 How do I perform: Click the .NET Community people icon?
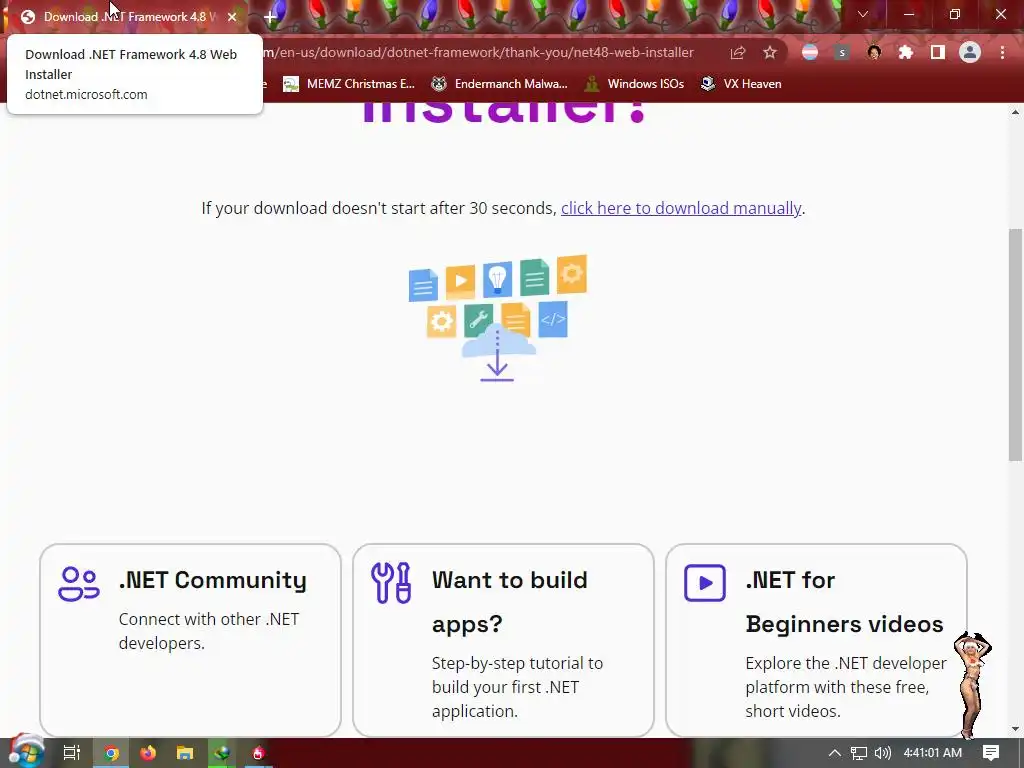point(78,583)
